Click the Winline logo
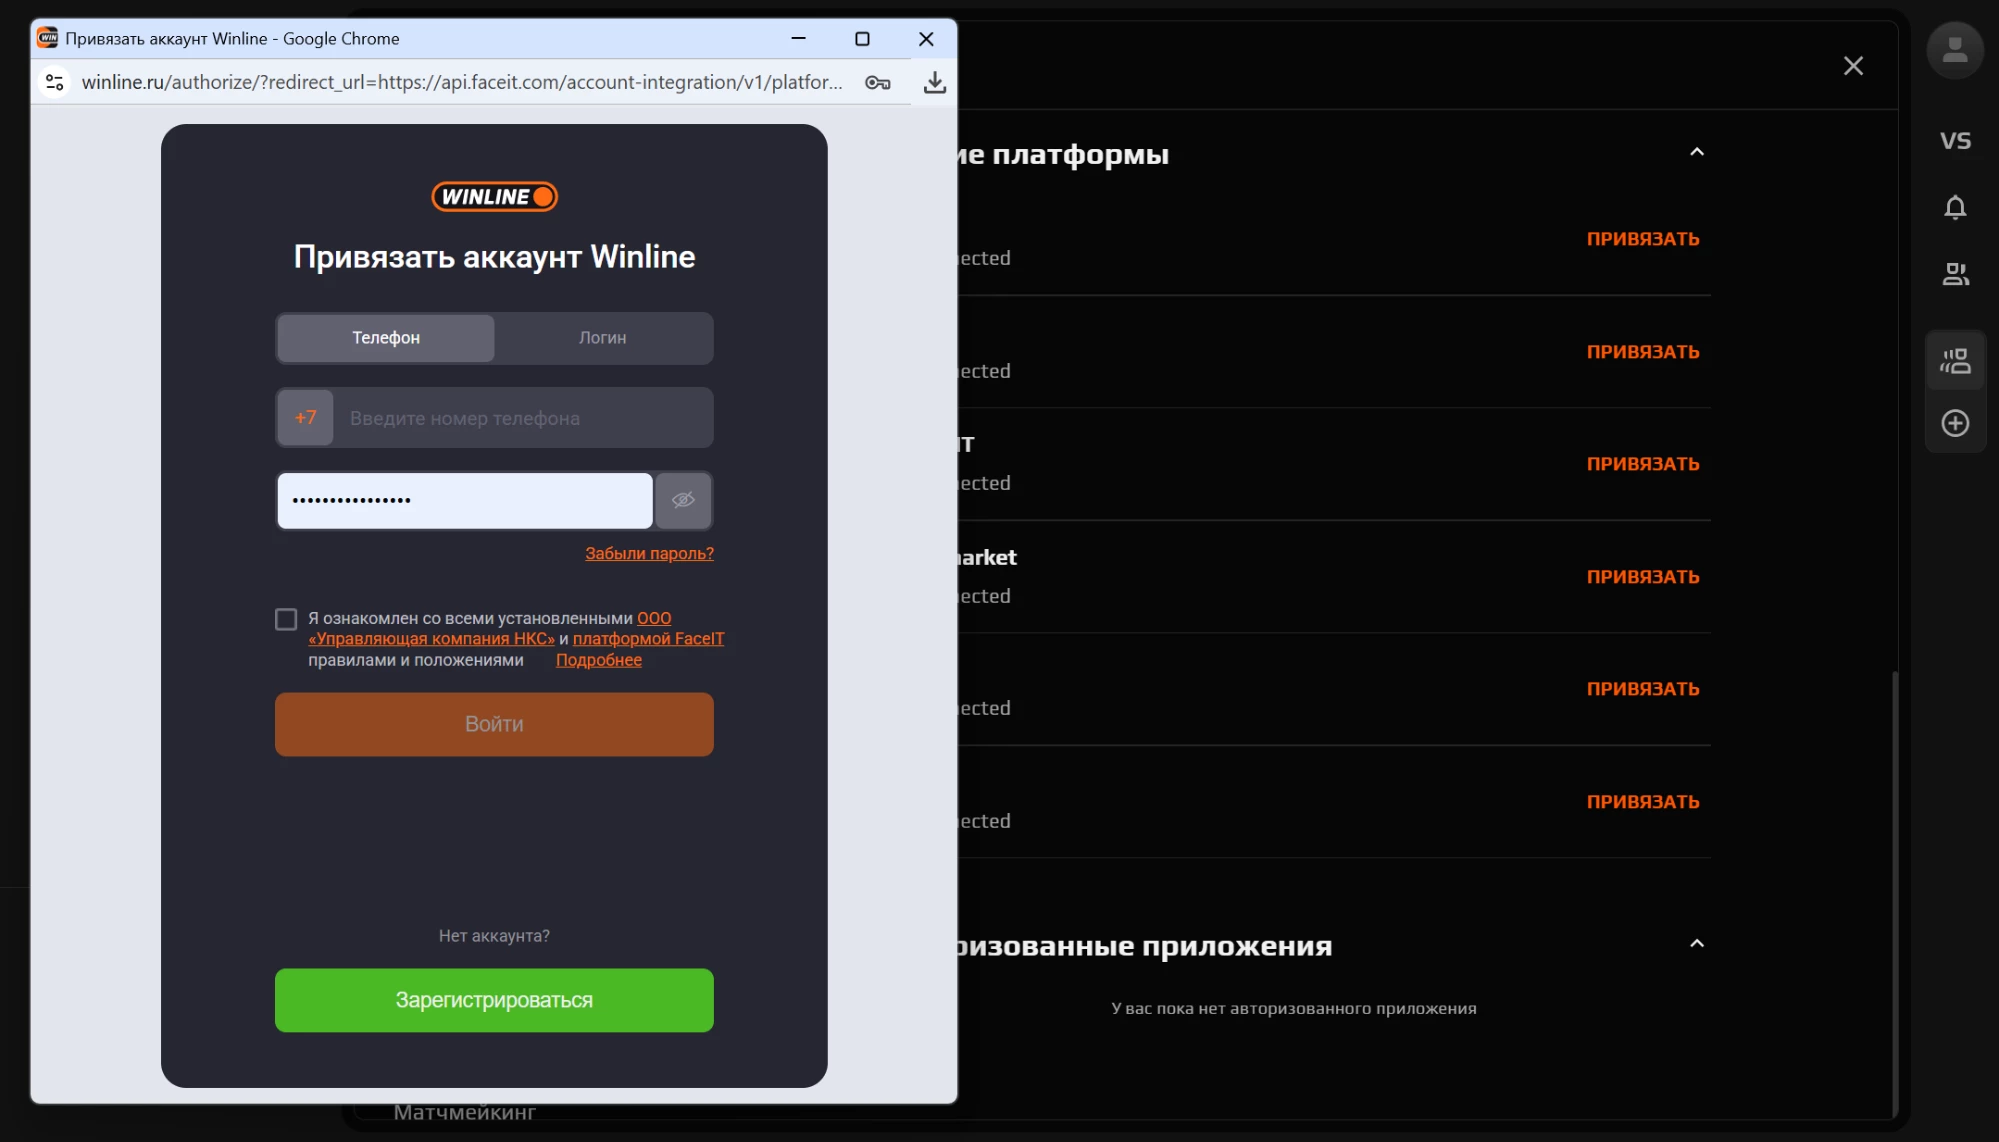 click(494, 197)
